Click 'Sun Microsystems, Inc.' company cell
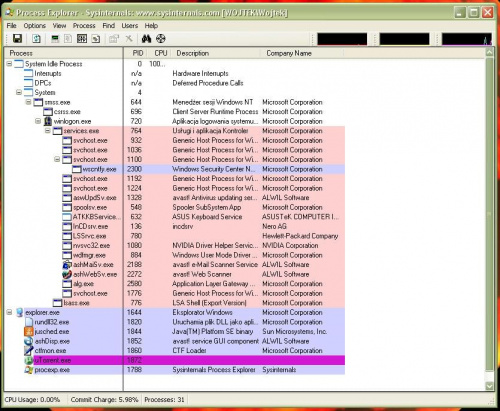Image resolution: width=500 pixels, height=411 pixels. (294, 332)
